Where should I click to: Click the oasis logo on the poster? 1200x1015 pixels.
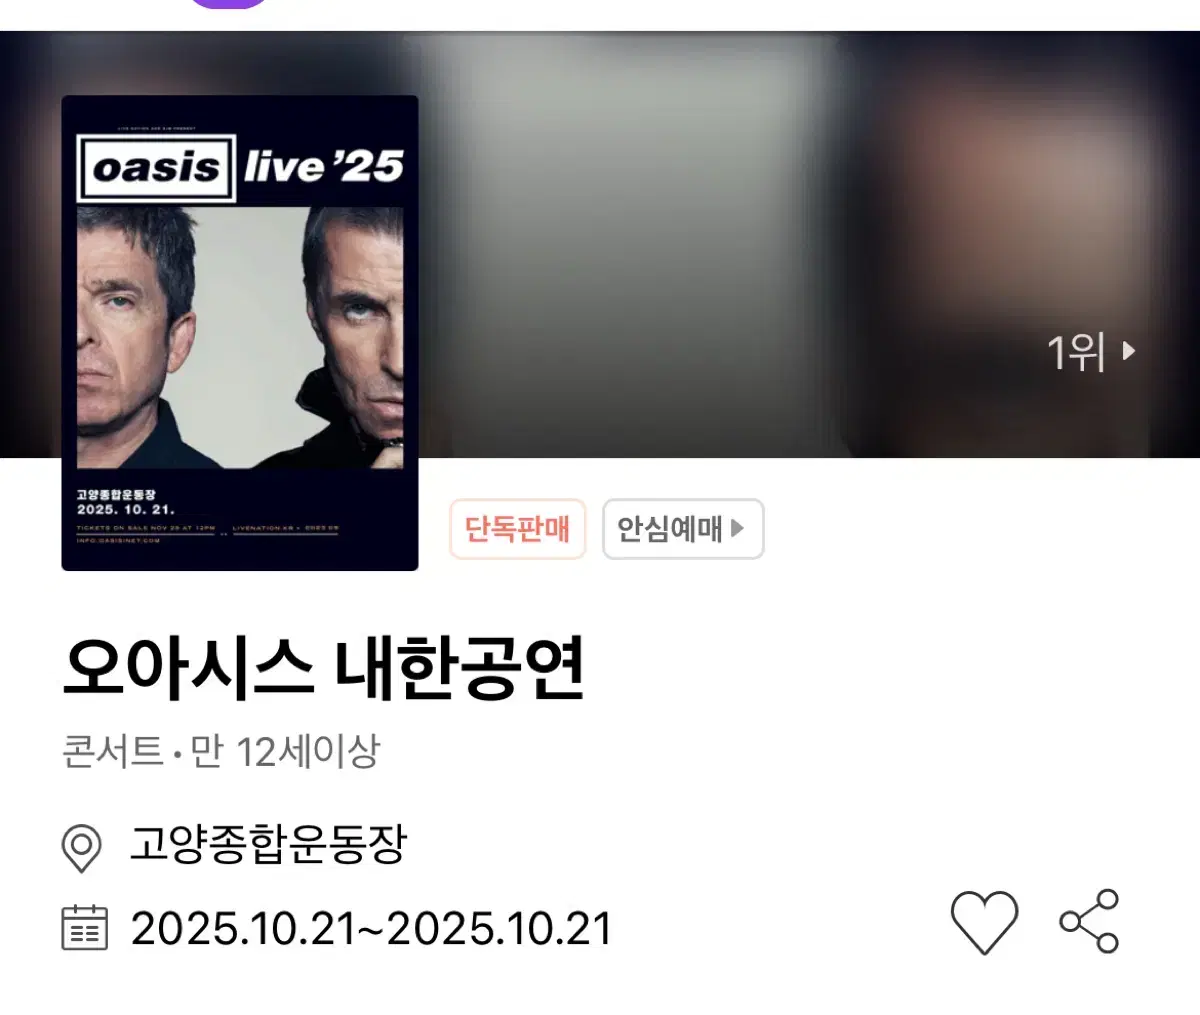157,168
